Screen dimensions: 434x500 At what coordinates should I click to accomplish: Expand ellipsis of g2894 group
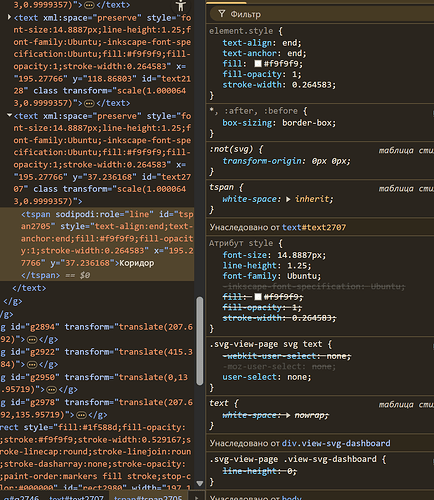pos(32,340)
